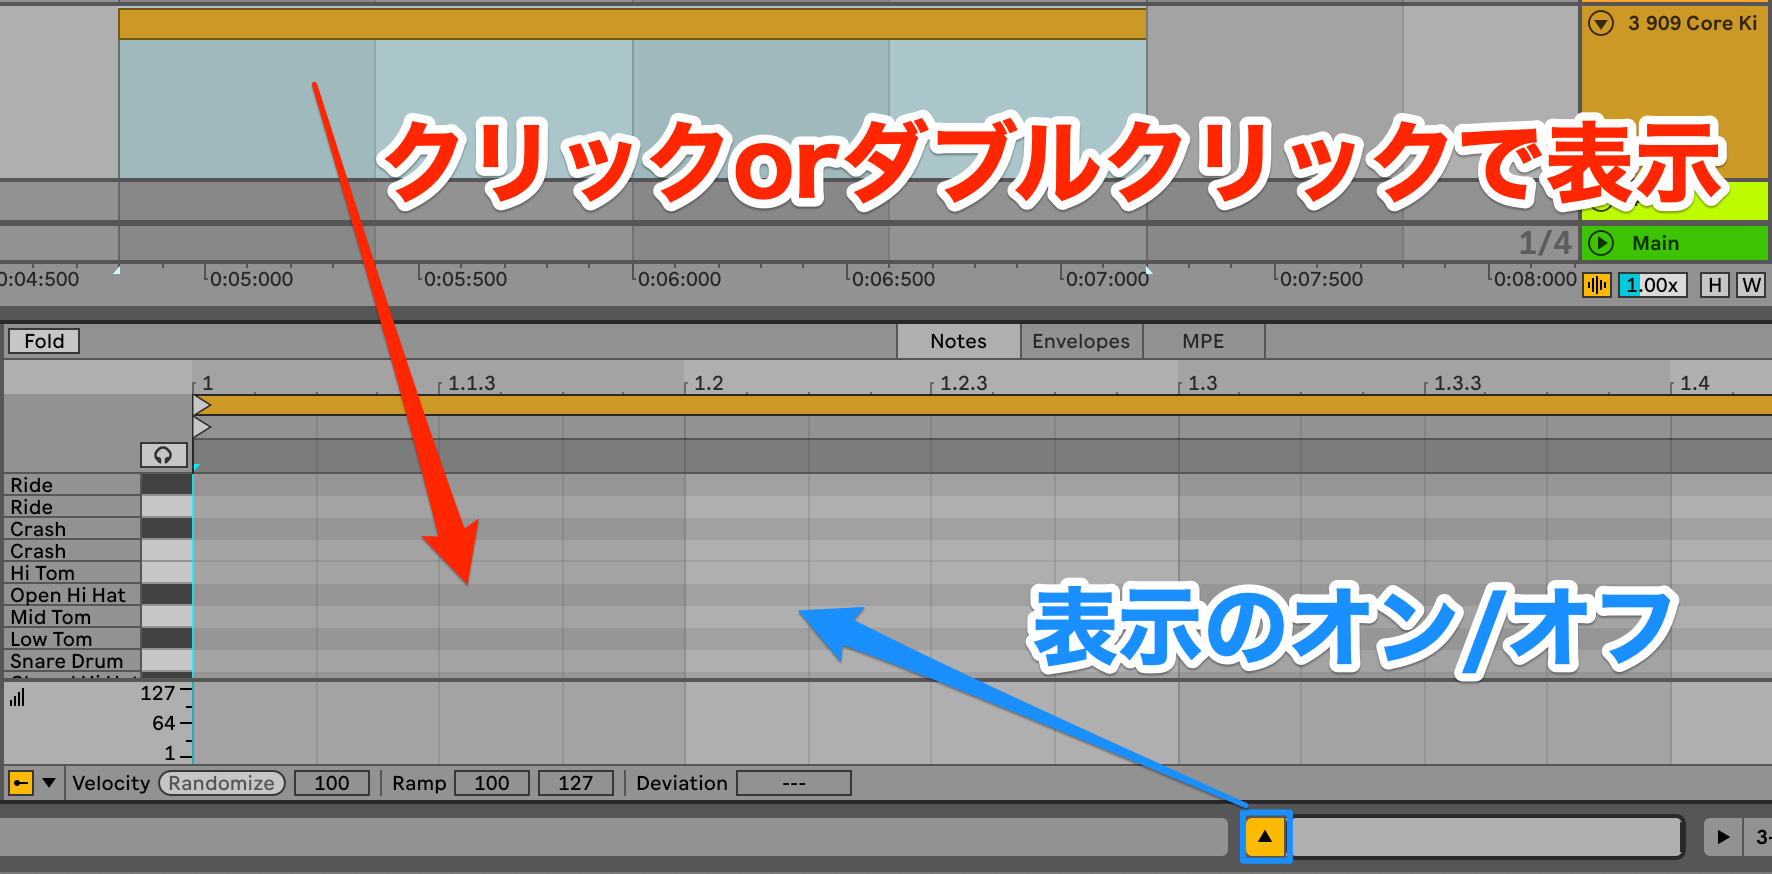Click the play triangle in the bottom bar
This screenshot has height=874, width=1772.
(1723, 836)
